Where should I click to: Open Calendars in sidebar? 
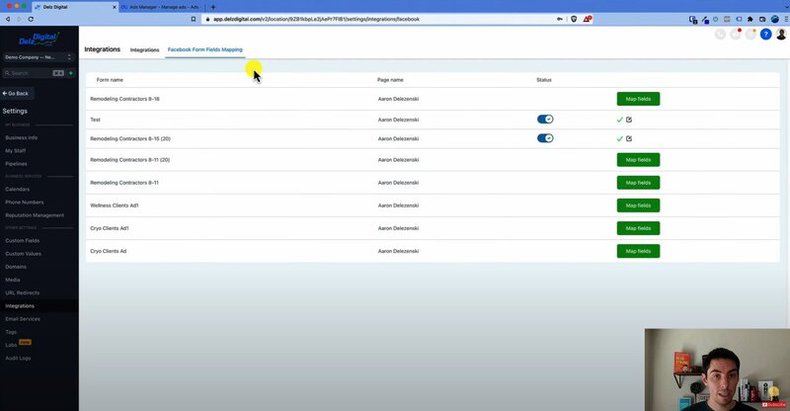[x=17, y=189]
